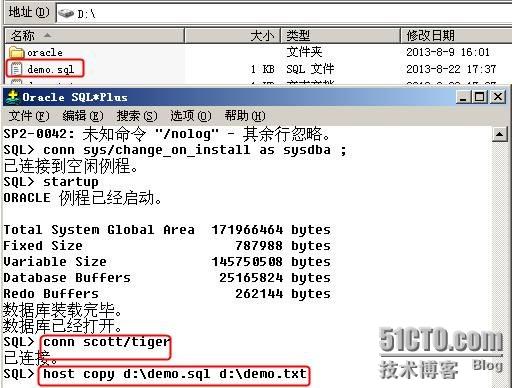The image size is (512, 388).
Task: Click the '数据库装载完毕' line
Action: click(x=63, y=310)
